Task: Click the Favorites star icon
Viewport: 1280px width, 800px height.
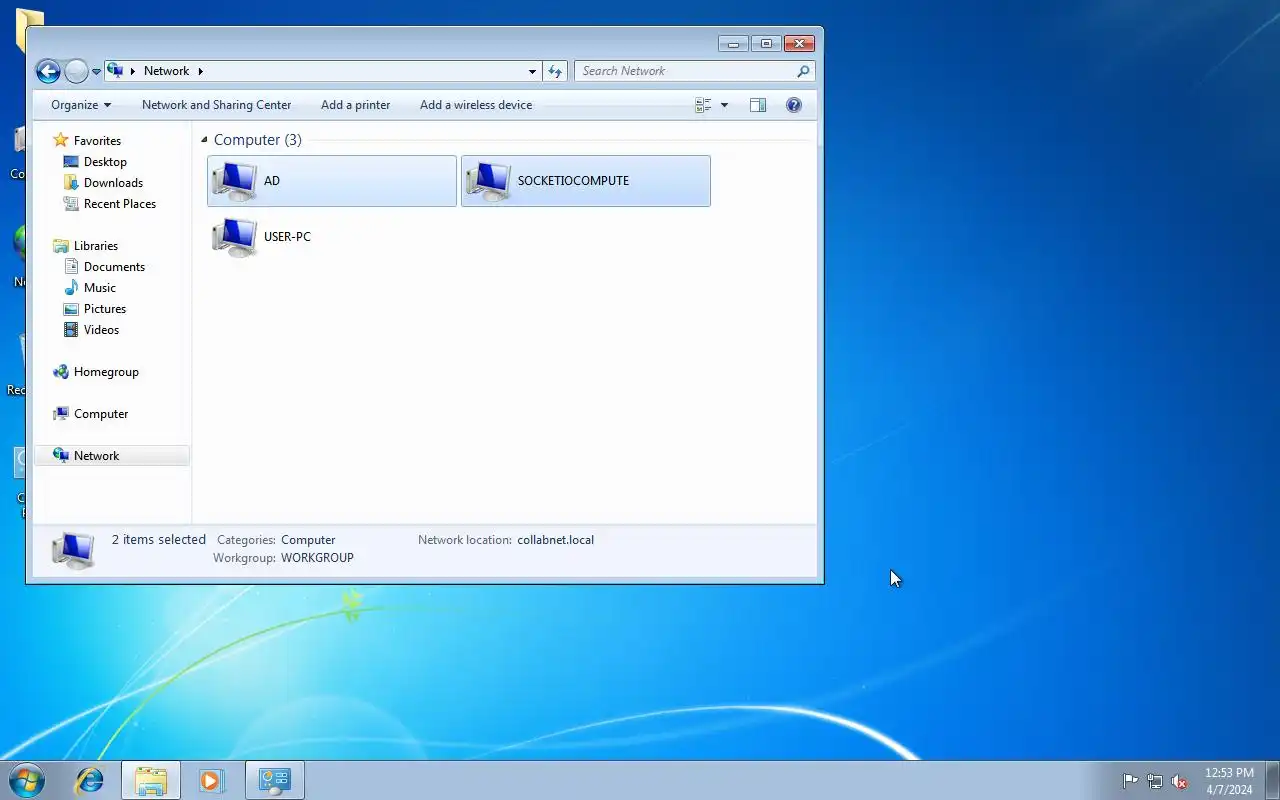Action: 61,140
